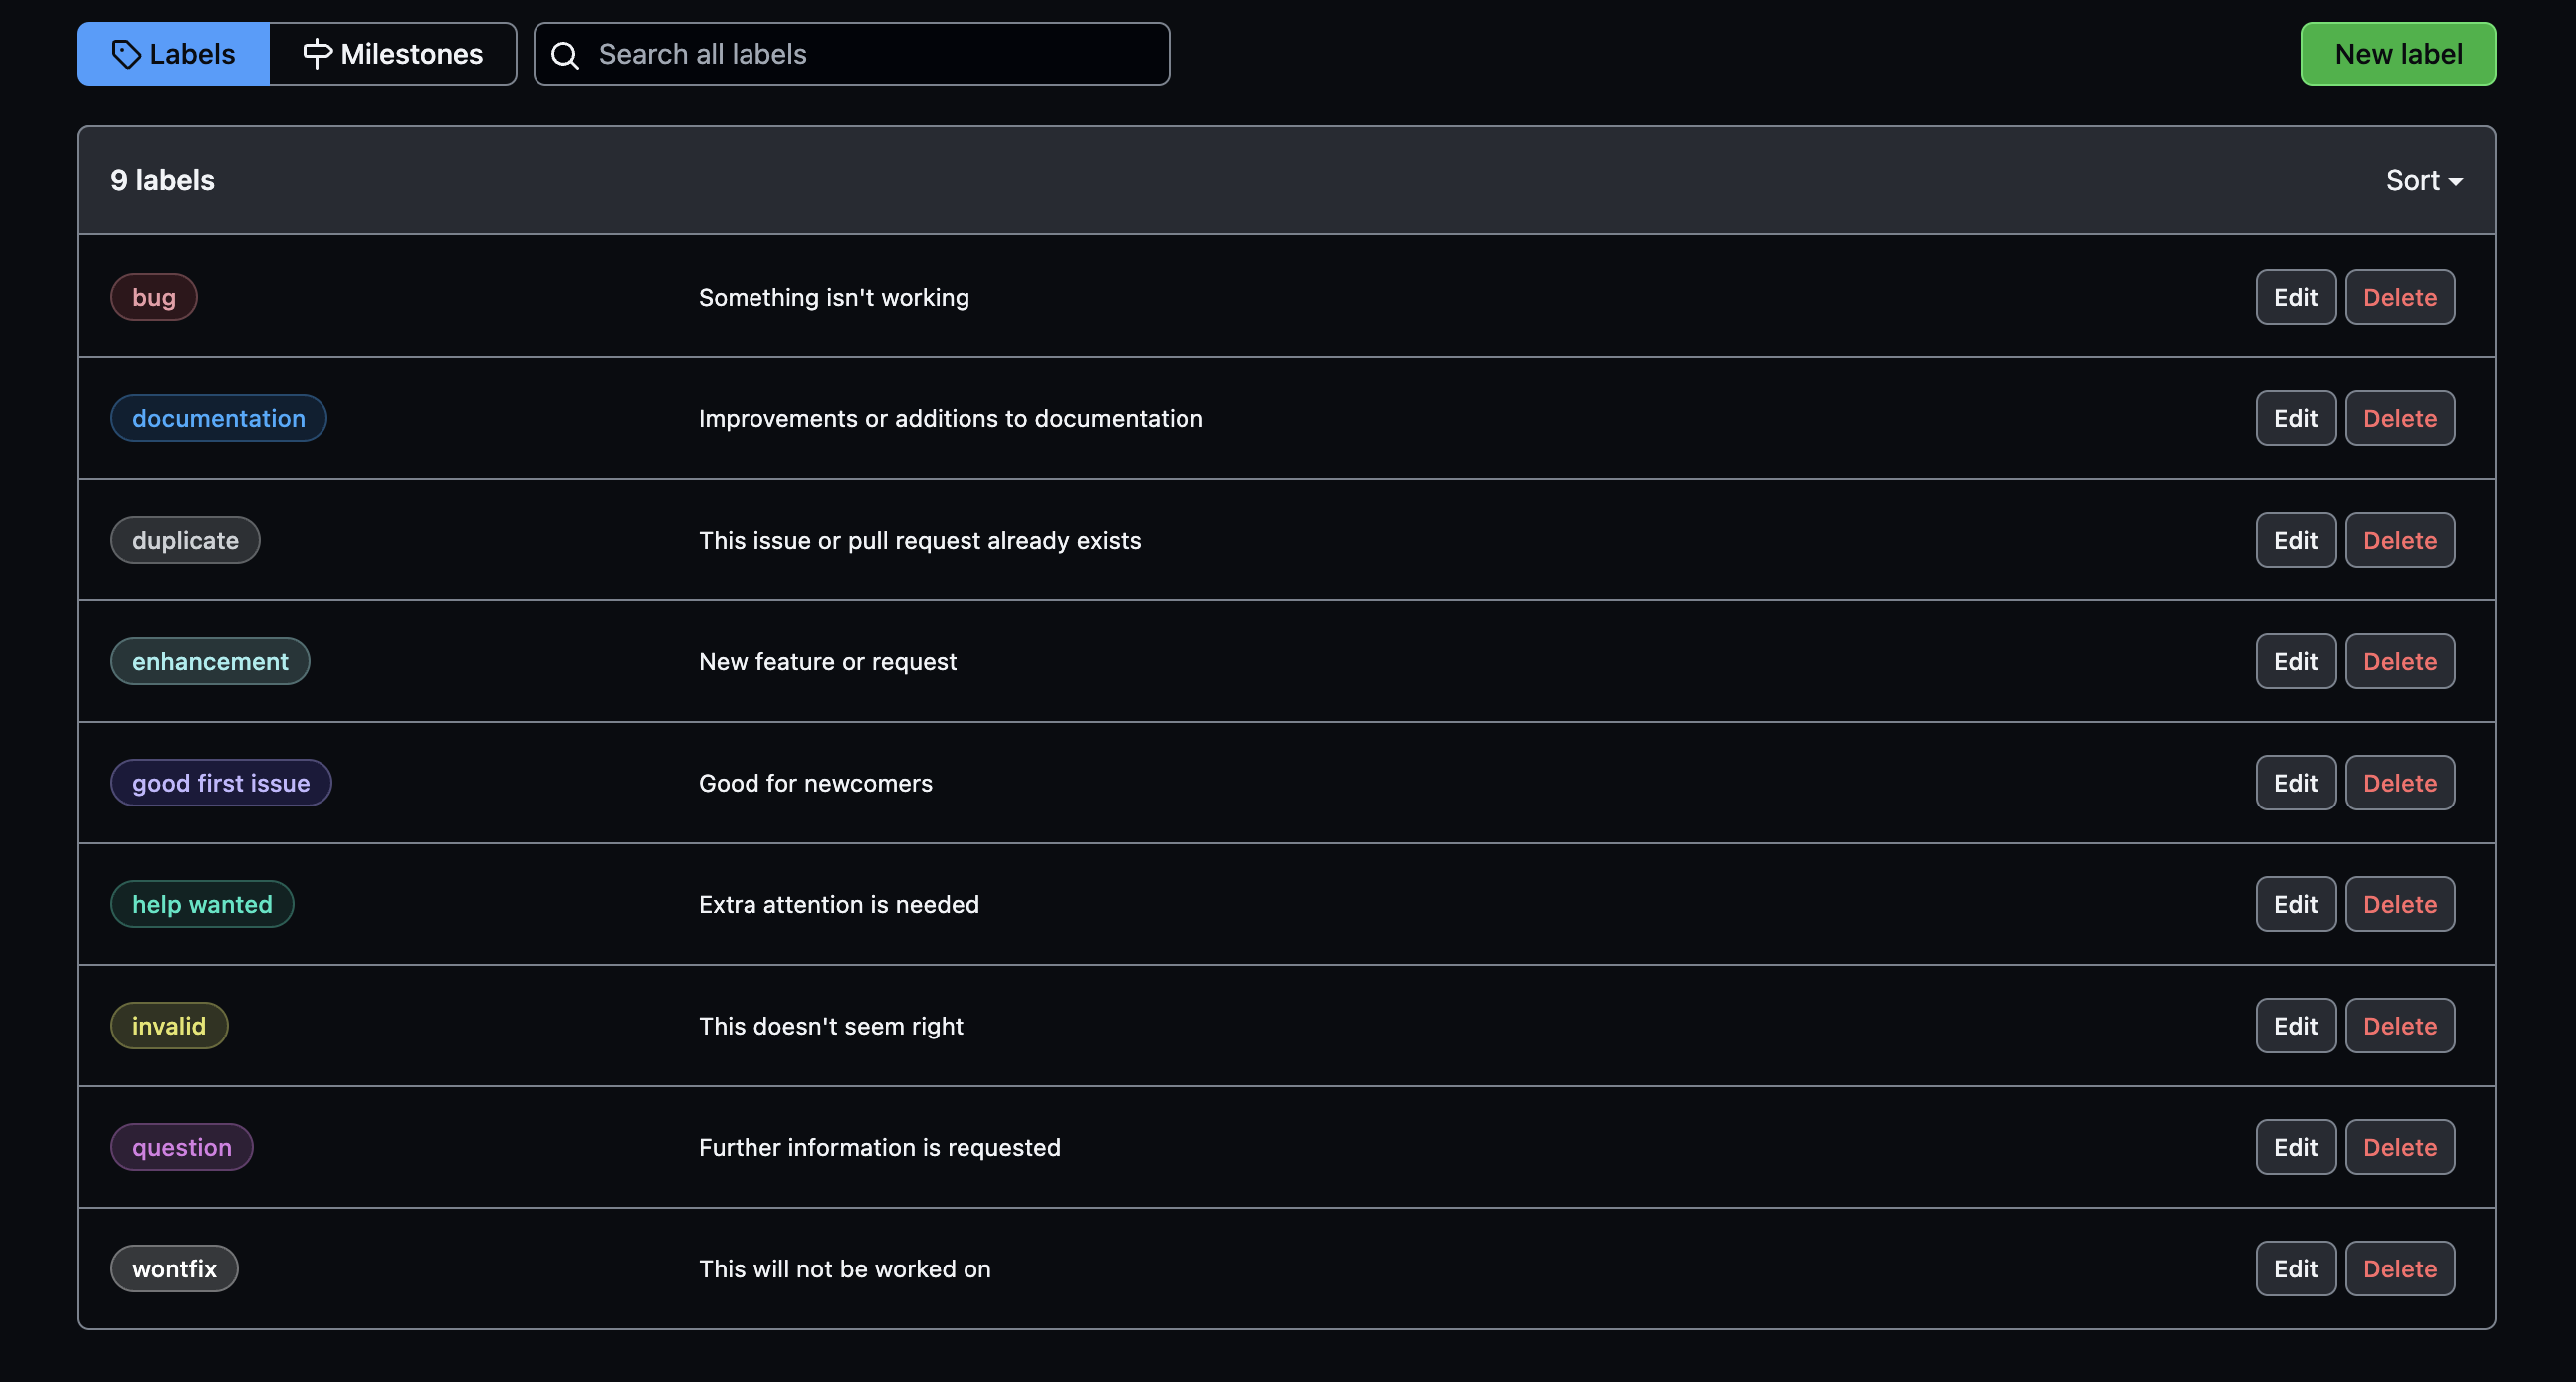Switch to the Milestones tab
The height and width of the screenshot is (1382, 2576).
tap(393, 54)
